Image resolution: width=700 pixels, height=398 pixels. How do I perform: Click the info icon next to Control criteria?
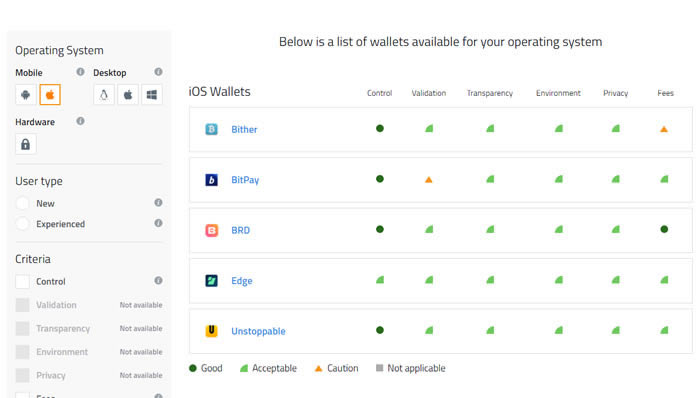click(158, 280)
